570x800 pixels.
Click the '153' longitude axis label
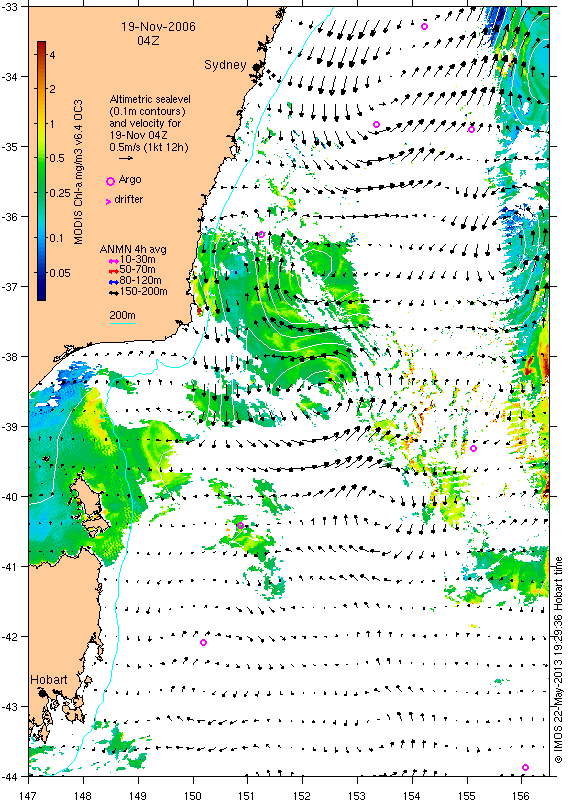tap(357, 794)
